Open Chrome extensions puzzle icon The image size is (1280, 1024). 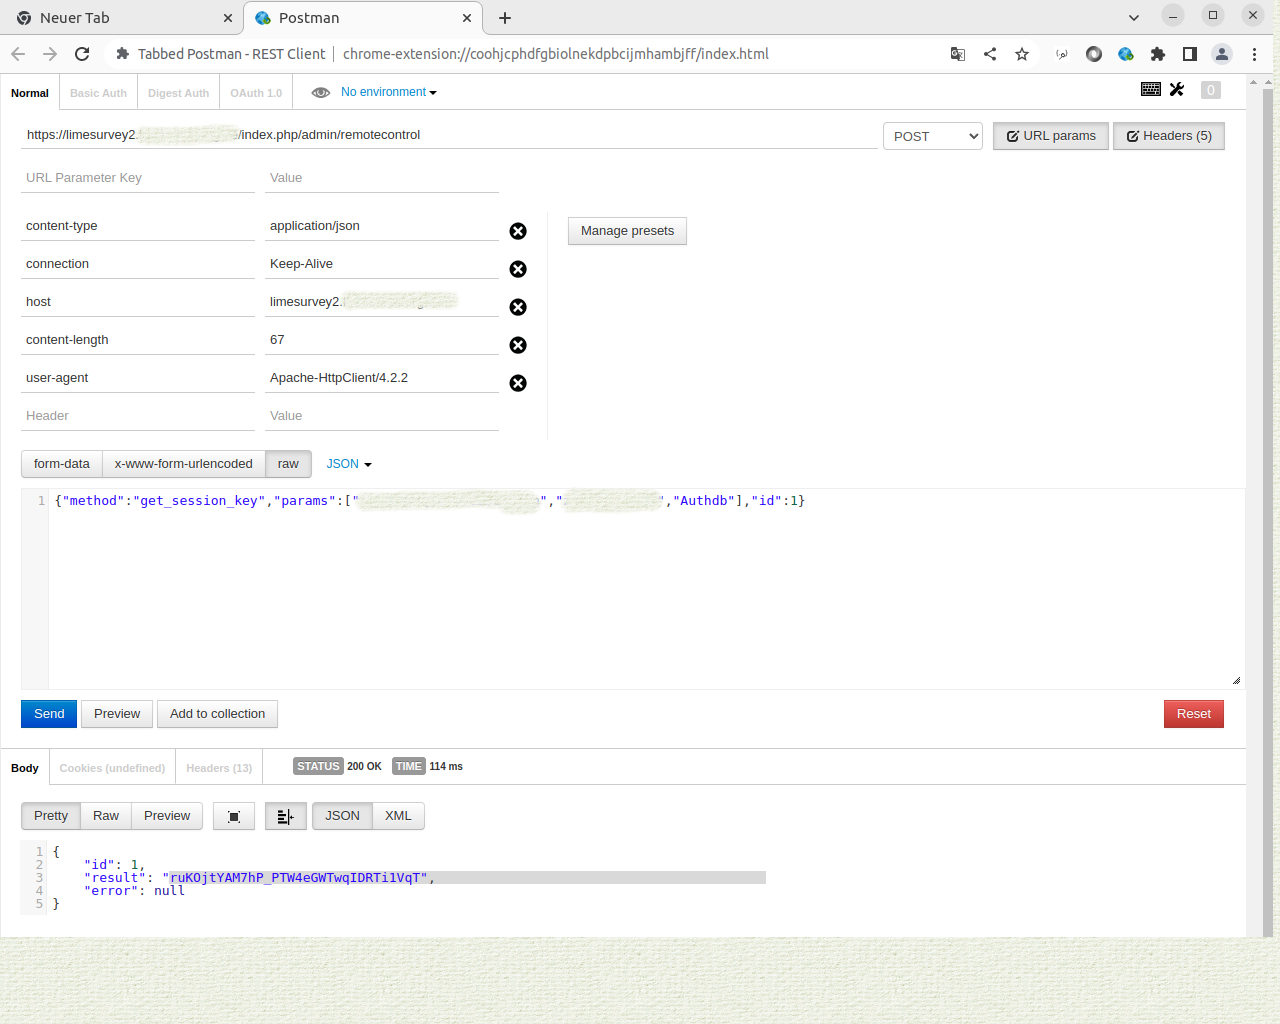click(1157, 54)
